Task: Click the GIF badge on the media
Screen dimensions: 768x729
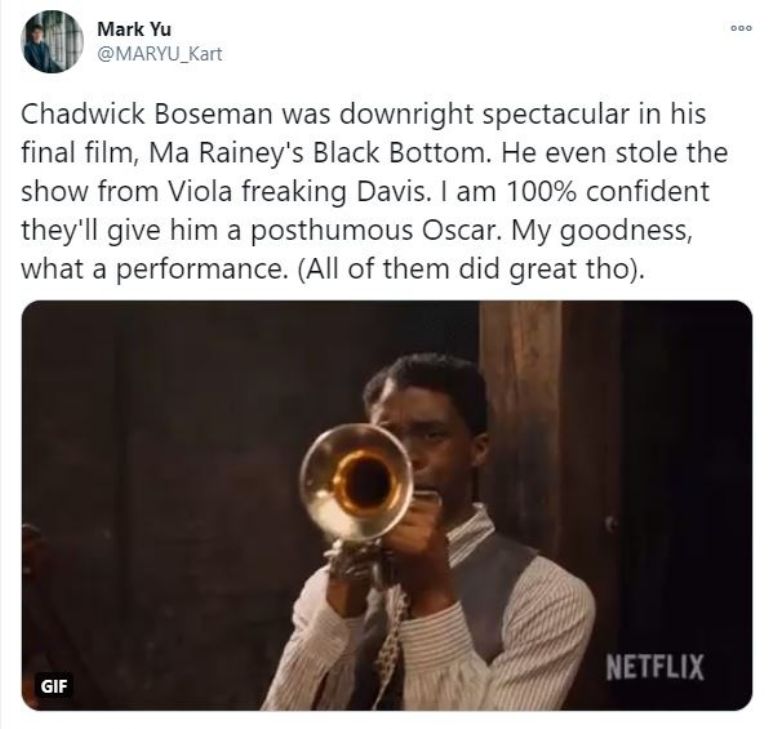Action: click(x=54, y=686)
